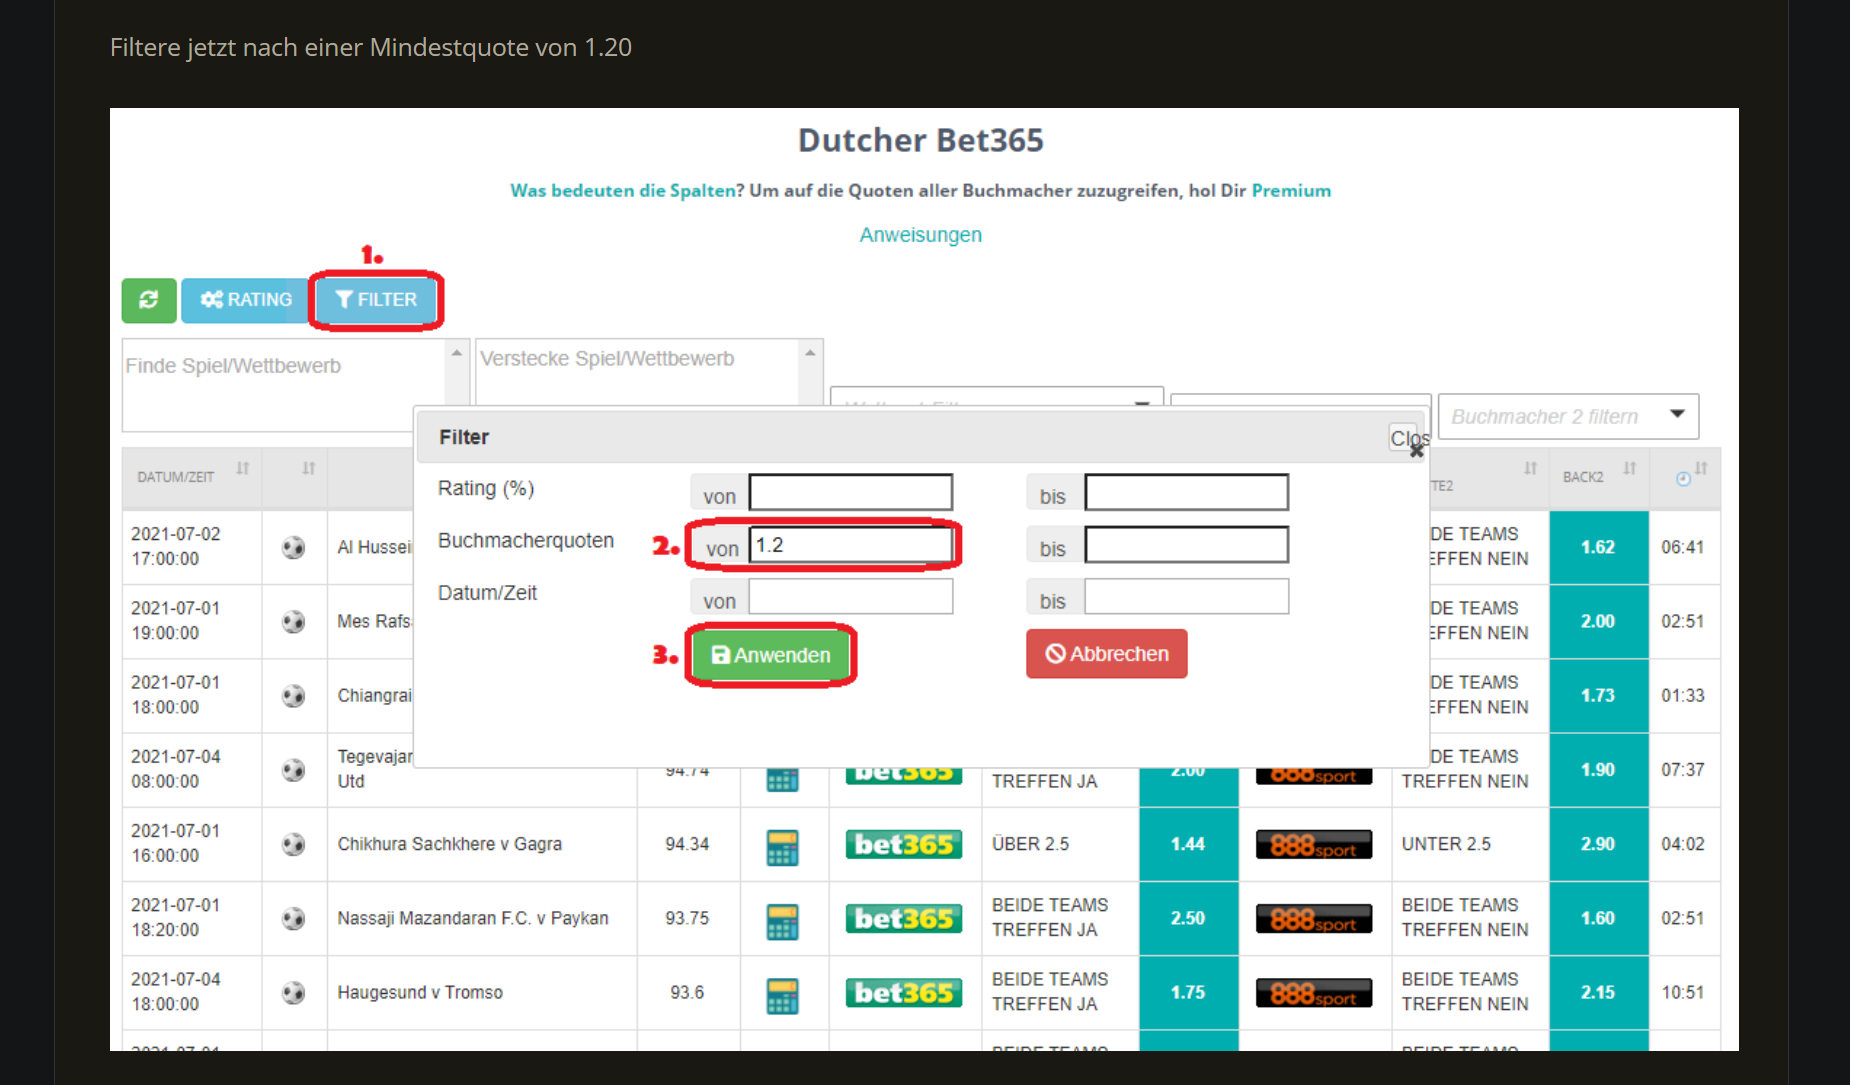Click soccer ball icon in Mes Rafs row
This screenshot has width=1850, height=1085.
click(293, 622)
